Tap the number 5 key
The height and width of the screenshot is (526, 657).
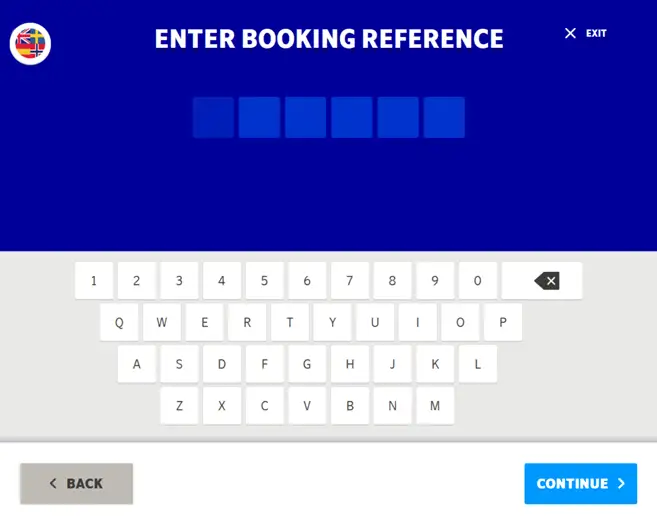pos(264,280)
